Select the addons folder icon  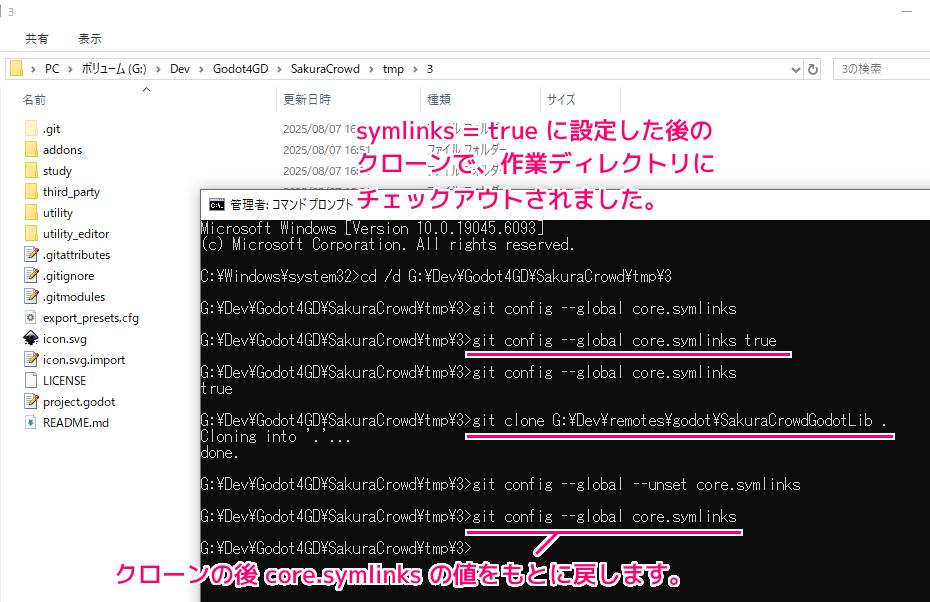[30, 150]
